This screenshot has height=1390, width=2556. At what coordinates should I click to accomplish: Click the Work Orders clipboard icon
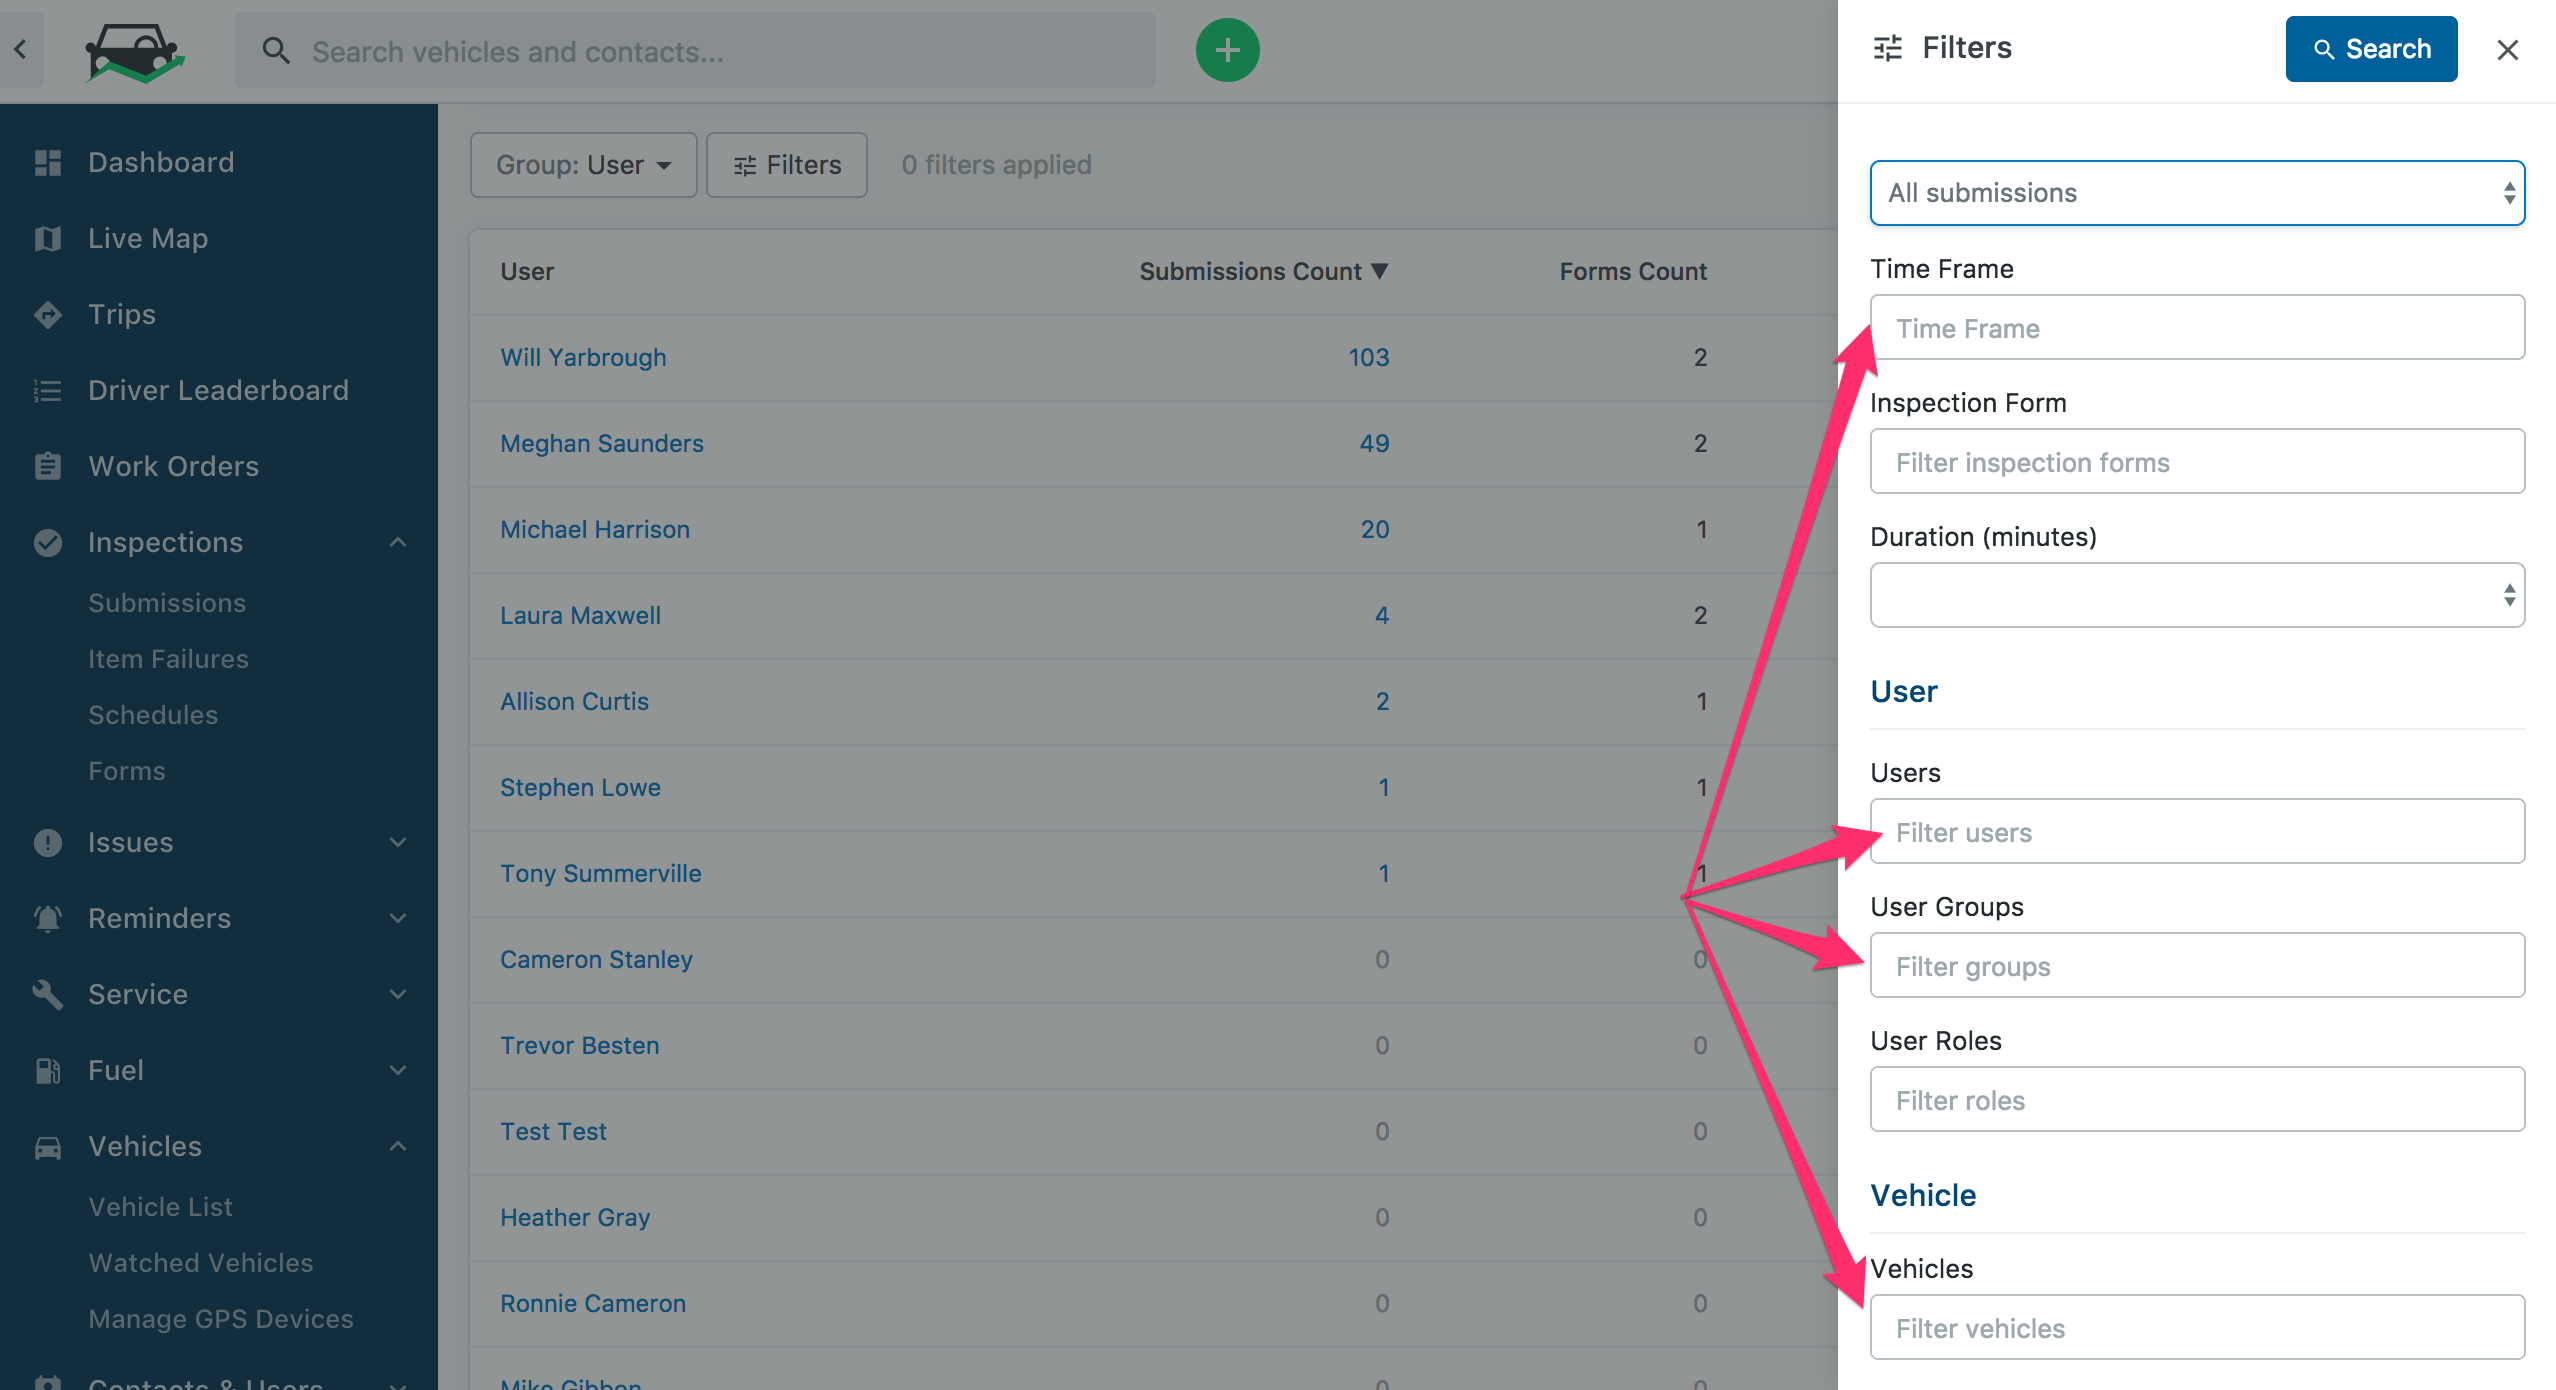(47, 466)
